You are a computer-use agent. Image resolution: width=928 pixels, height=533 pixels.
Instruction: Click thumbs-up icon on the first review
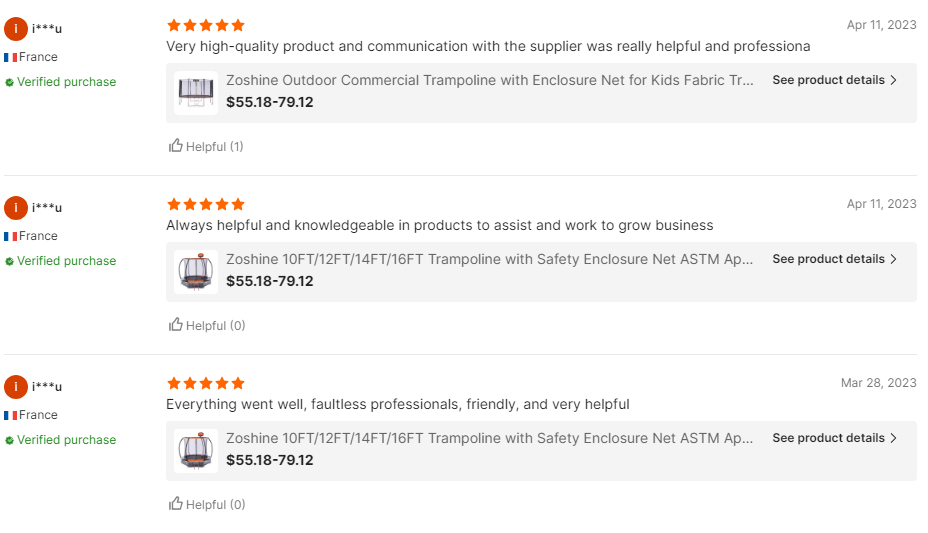click(176, 146)
